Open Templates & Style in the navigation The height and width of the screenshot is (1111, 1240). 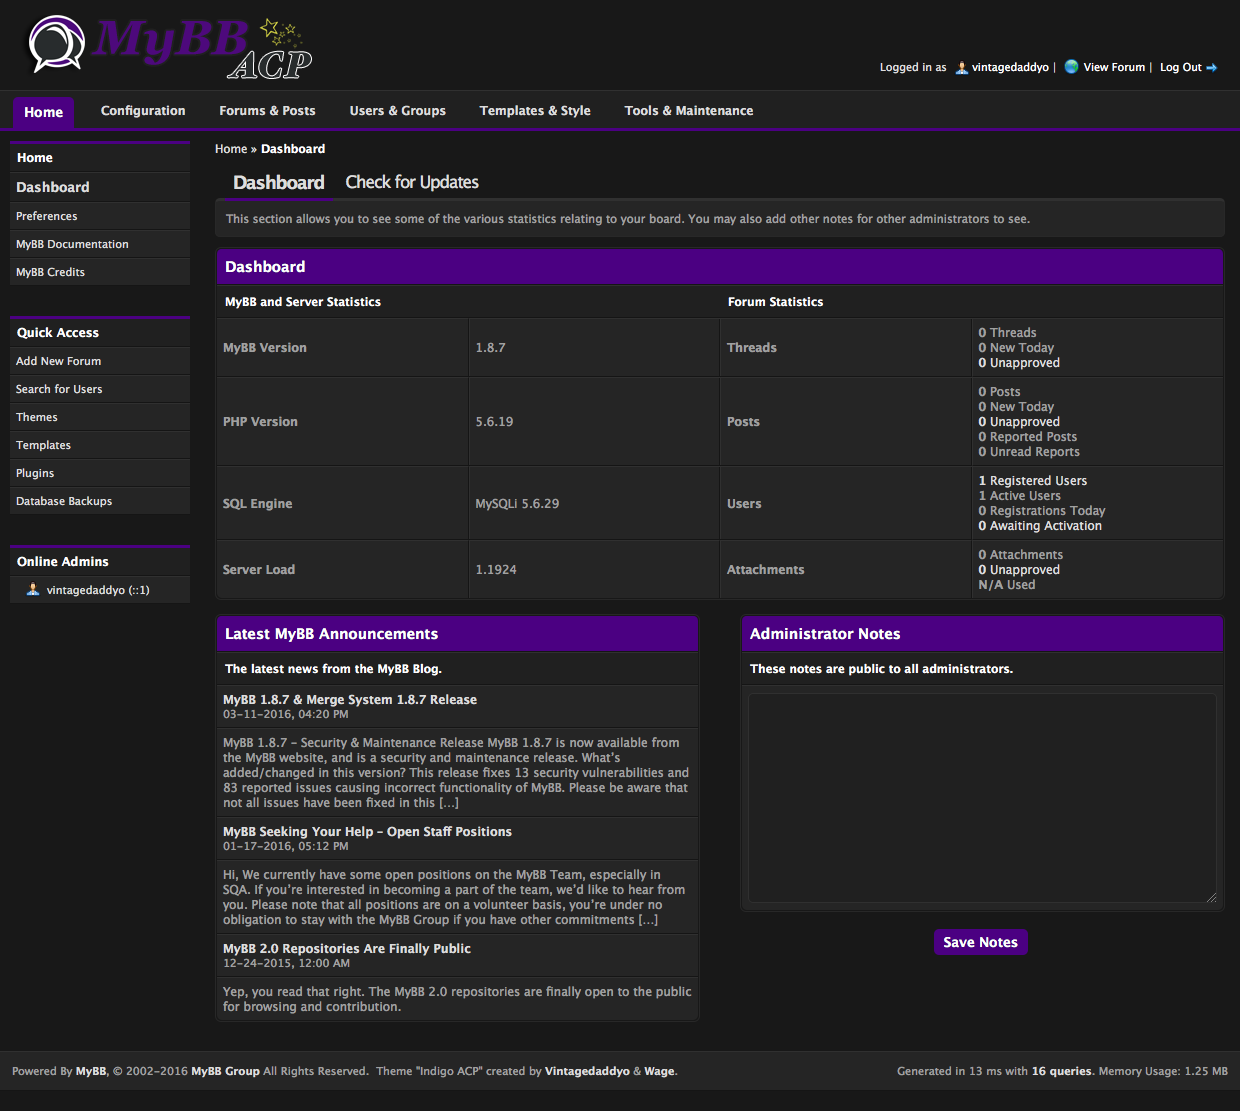click(x=534, y=111)
